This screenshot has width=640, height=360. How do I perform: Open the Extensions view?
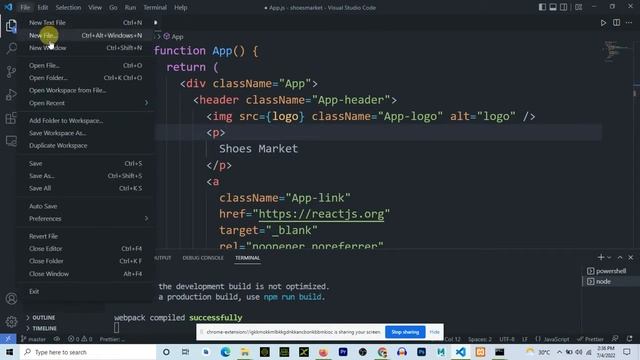(x=11, y=118)
